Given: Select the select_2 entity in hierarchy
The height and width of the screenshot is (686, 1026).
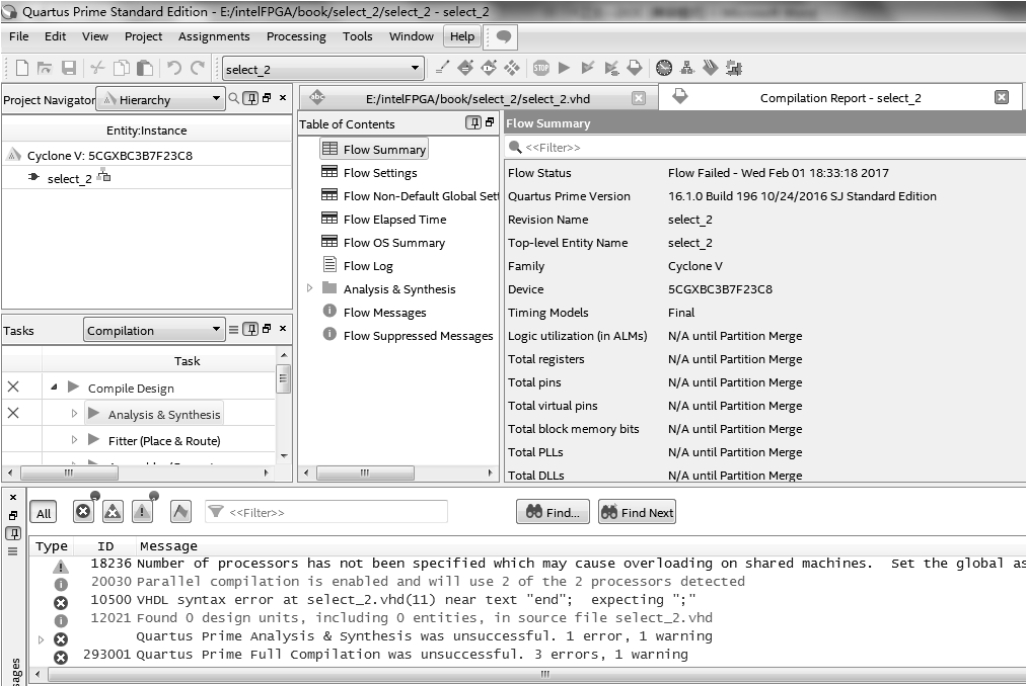Looking at the screenshot, I should pos(69,178).
